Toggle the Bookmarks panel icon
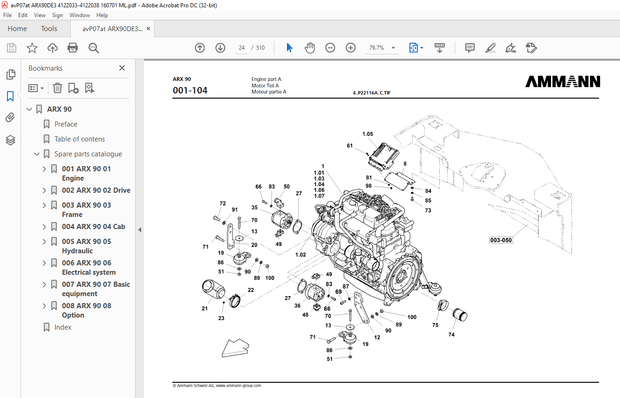Image resolution: width=620 pixels, height=398 pixels. [x=11, y=96]
